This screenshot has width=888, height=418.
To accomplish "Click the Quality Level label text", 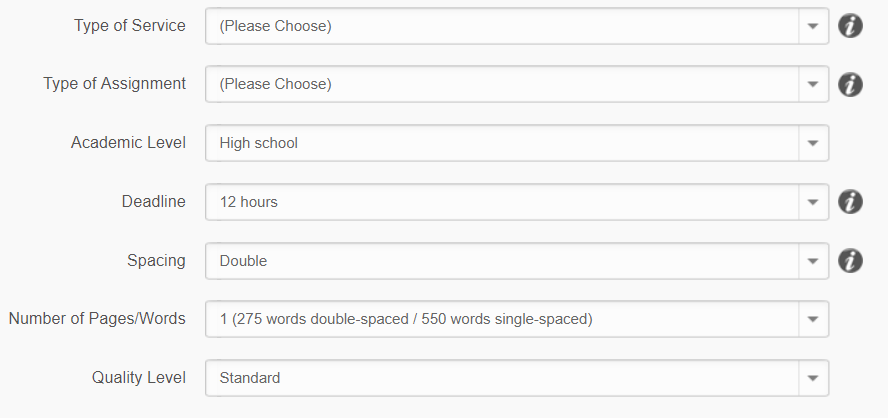I will pos(138,378).
